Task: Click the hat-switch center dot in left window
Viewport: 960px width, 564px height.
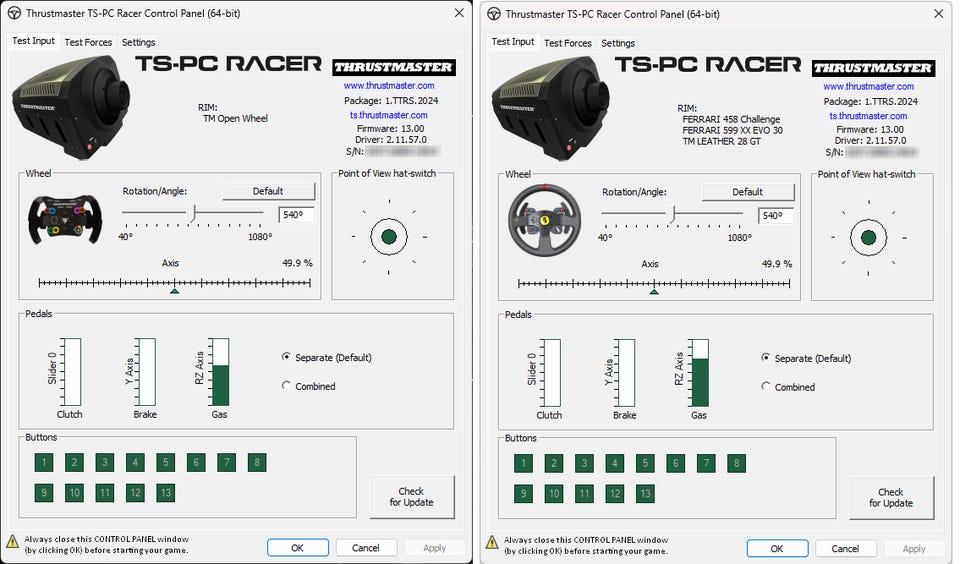Action: (x=389, y=236)
